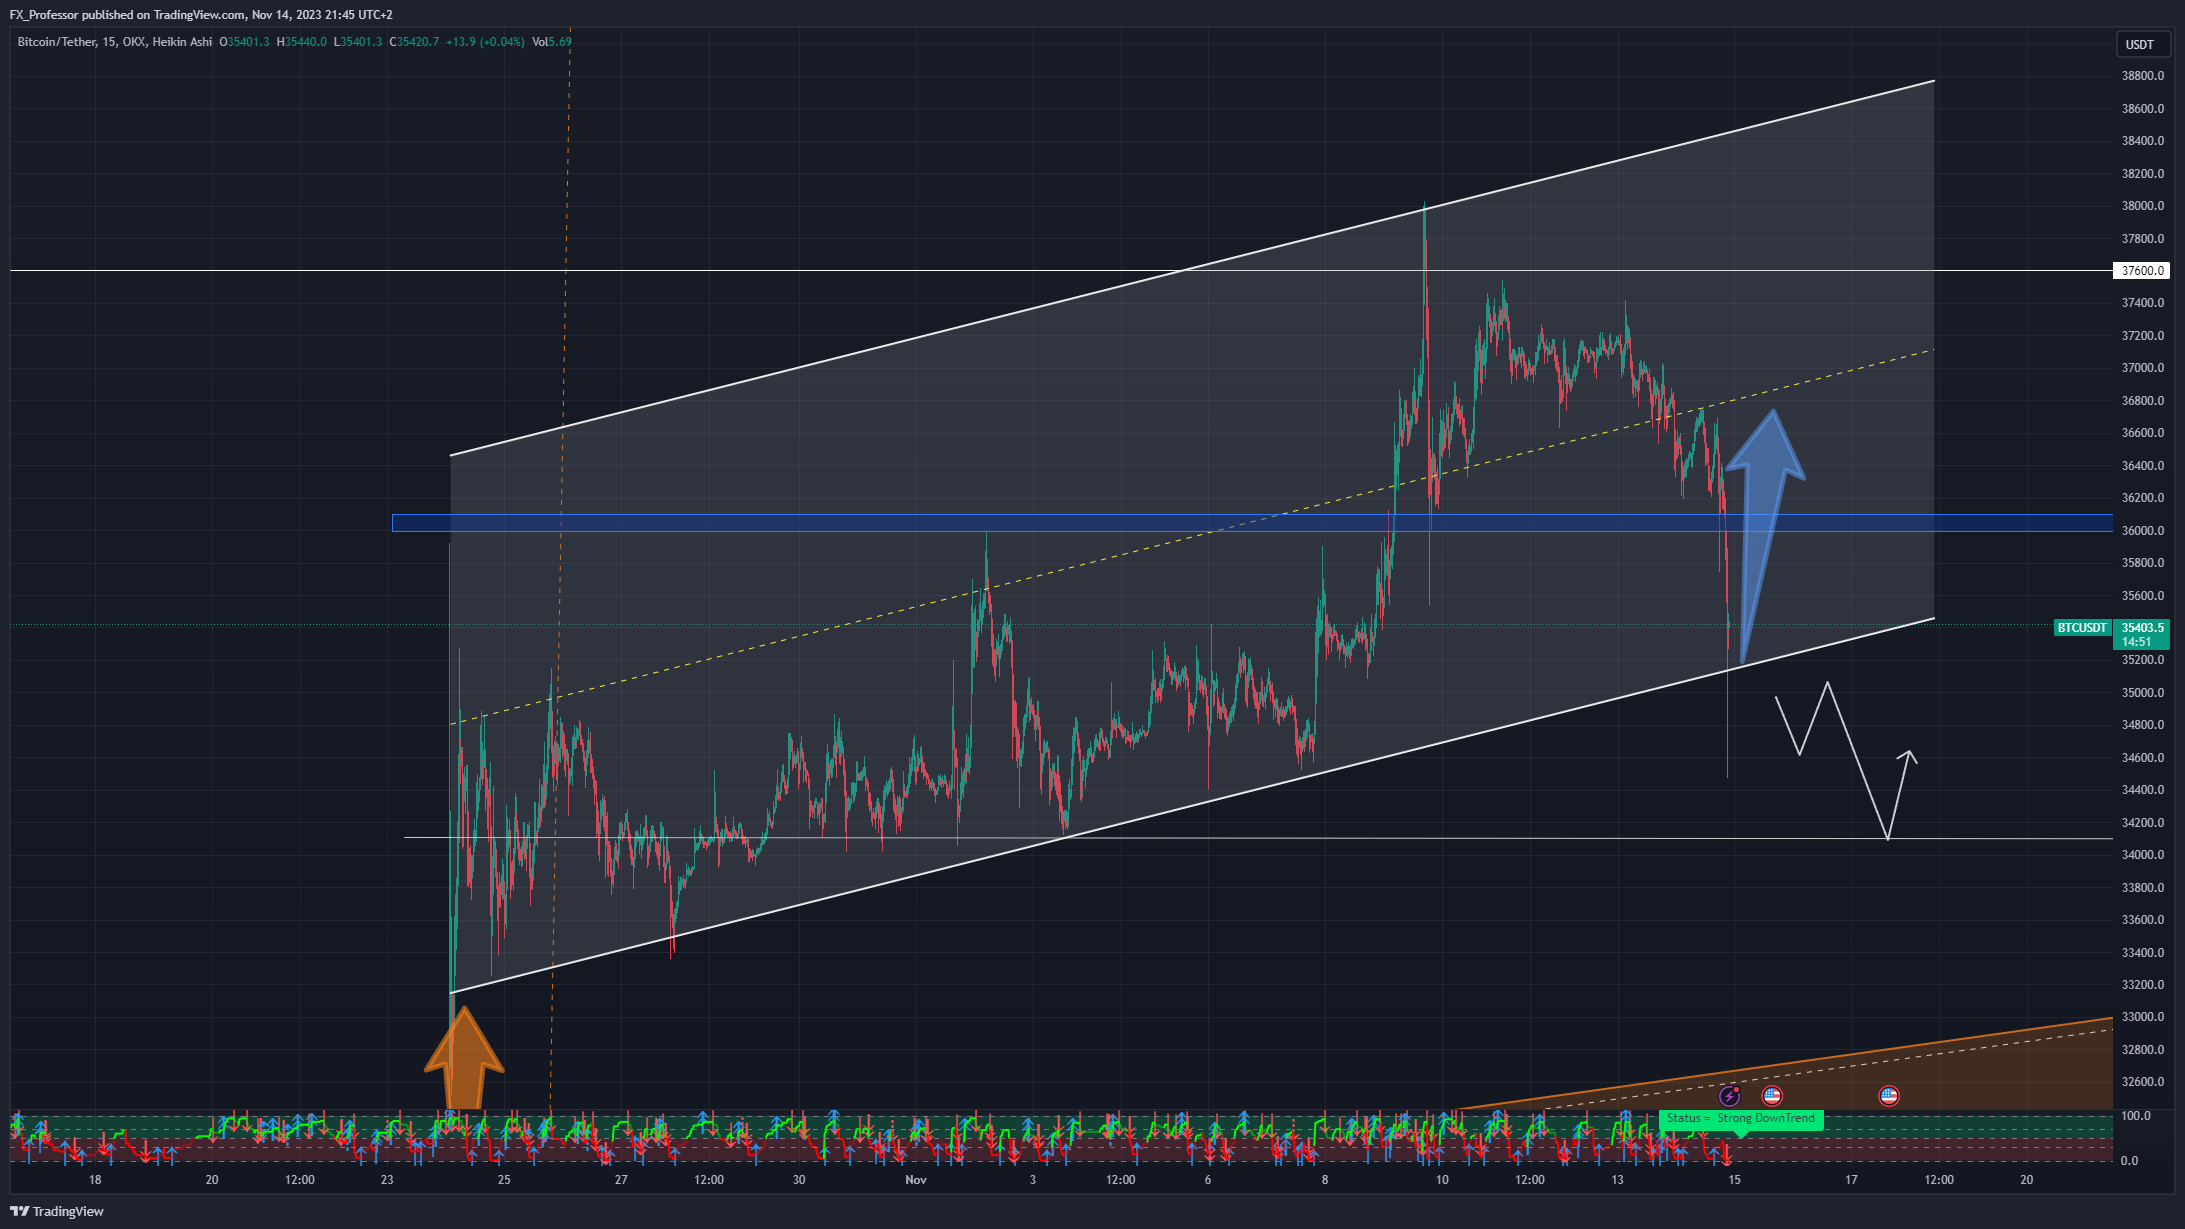Click the 13 date on time axis
This screenshot has width=2185, height=1229.
pos(1617,1180)
